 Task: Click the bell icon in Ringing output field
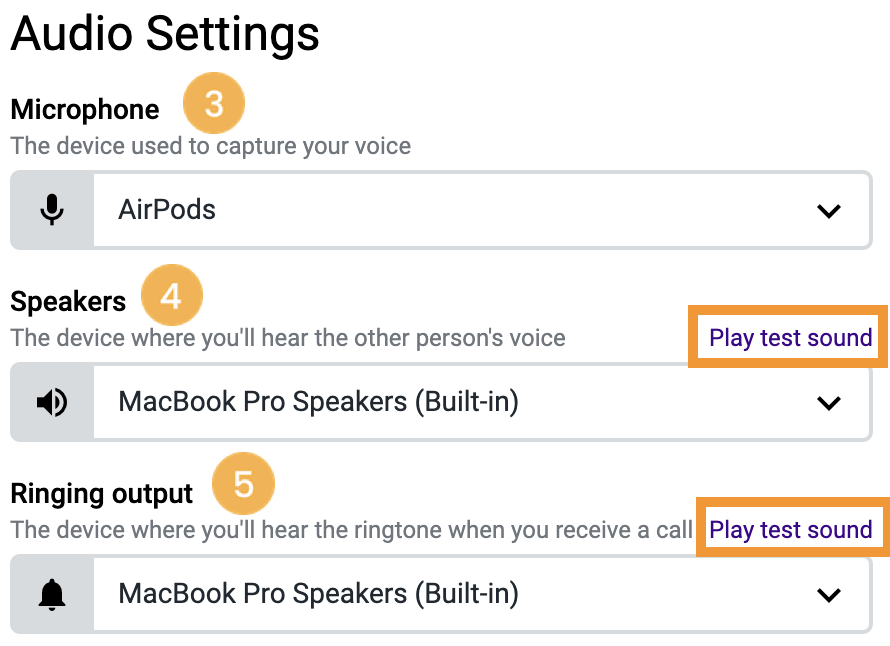[52, 595]
